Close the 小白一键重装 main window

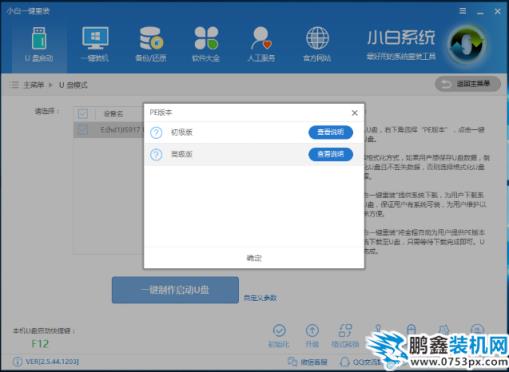[498, 12]
